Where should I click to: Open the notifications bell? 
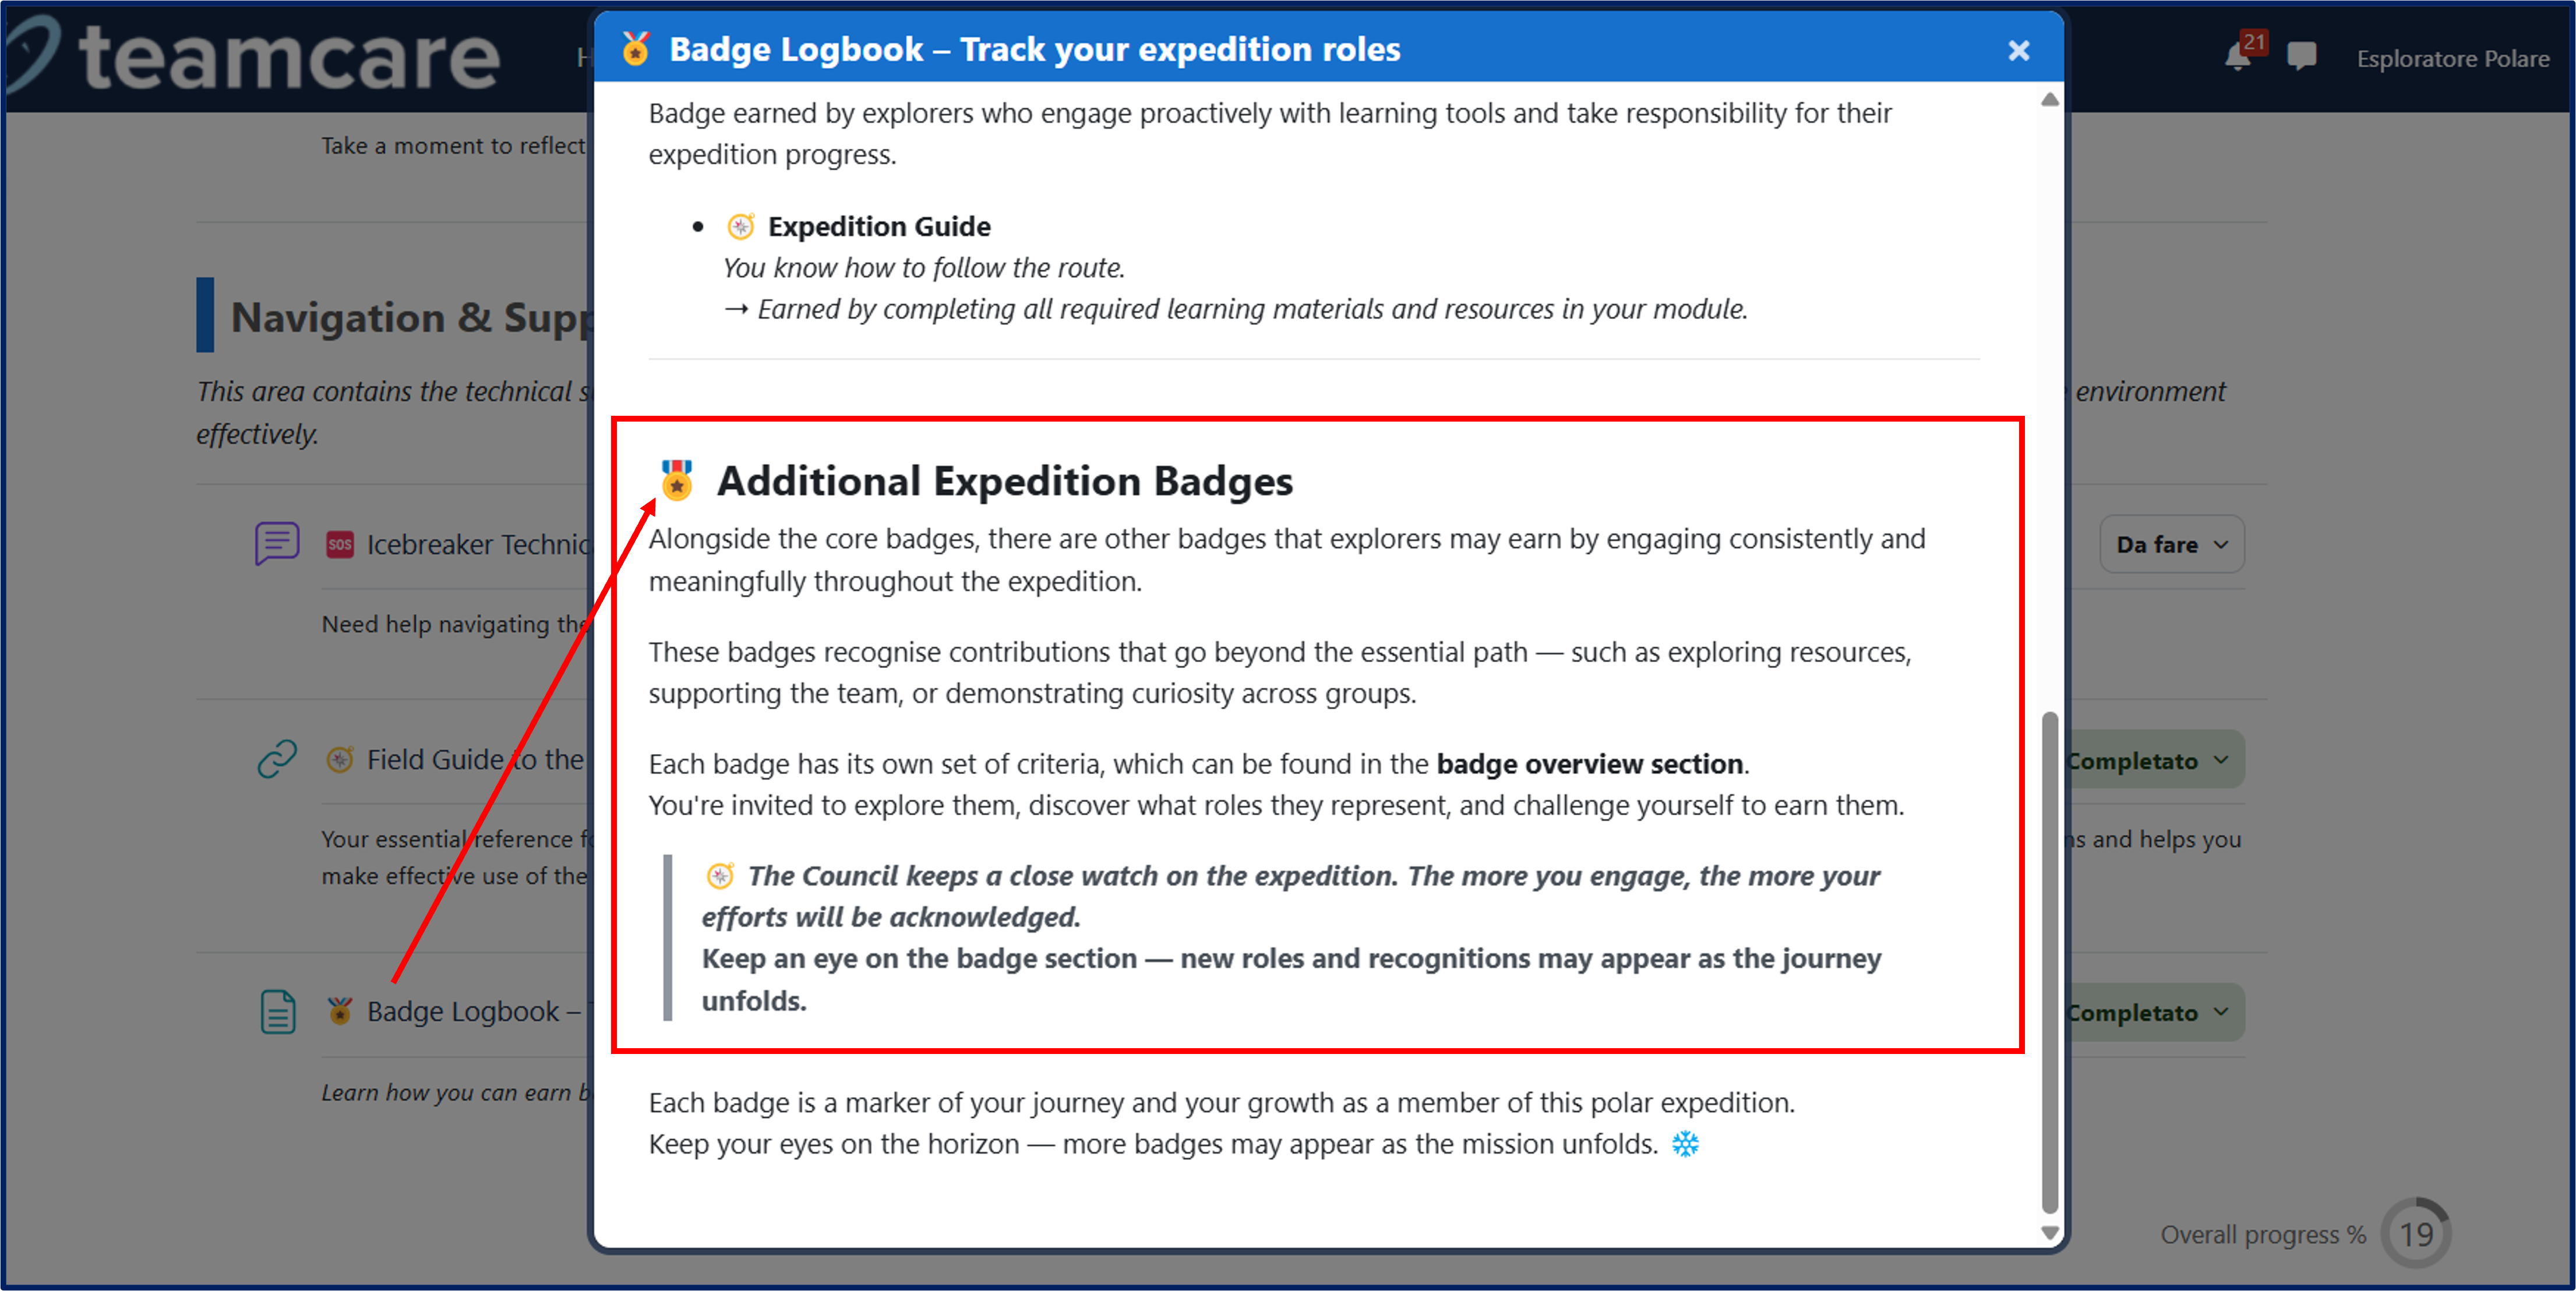[2238, 57]
